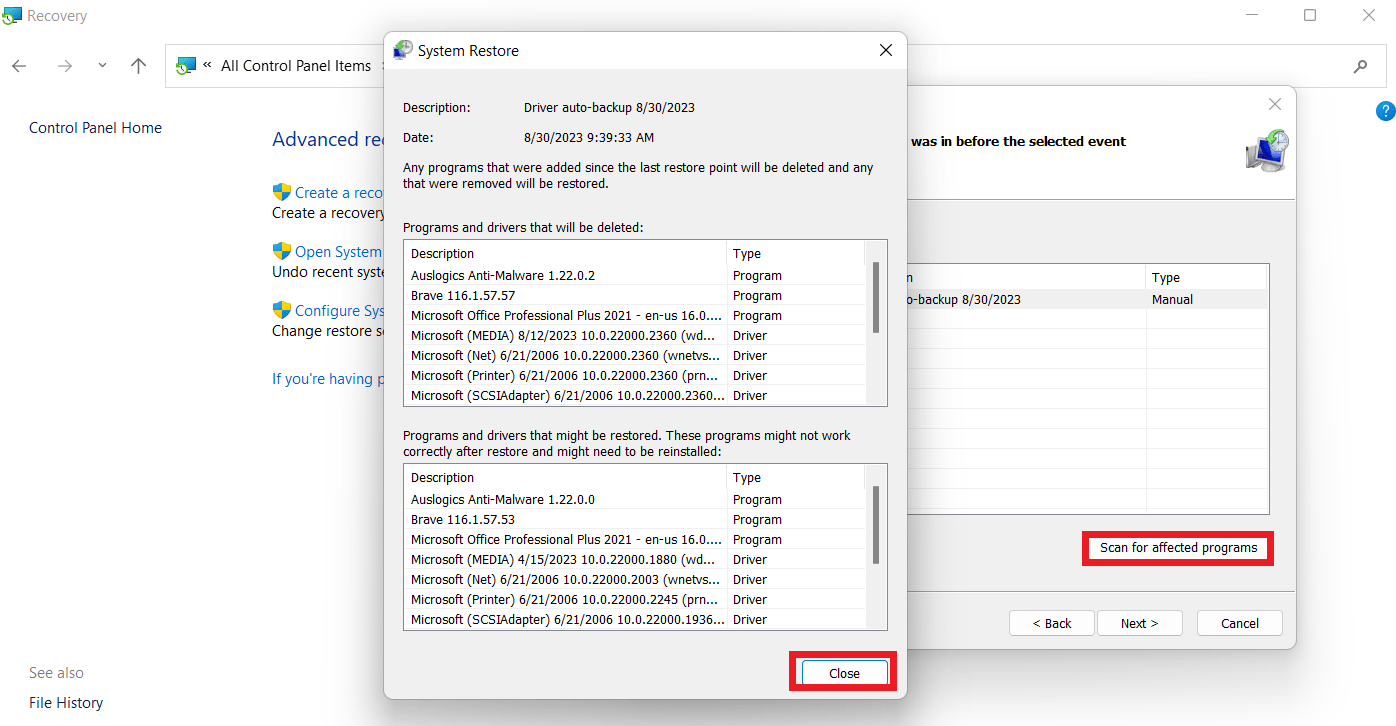Click the System Restore title bar icon
The height and width of the screenshot is (726, 1396).
(x=403, y=50)
